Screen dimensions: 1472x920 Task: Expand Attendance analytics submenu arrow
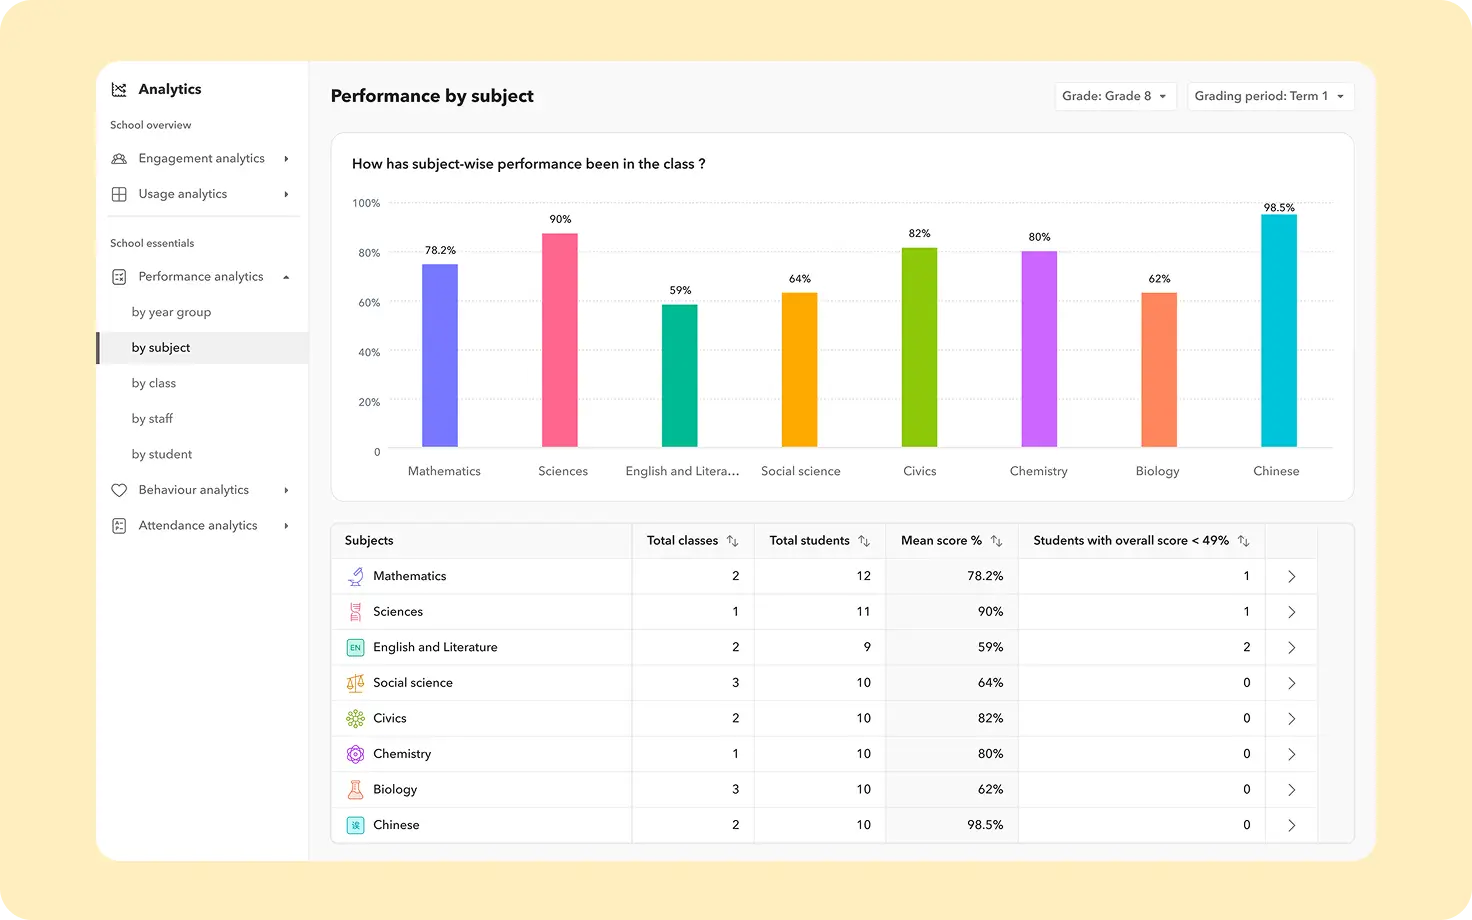(x=286, y=526)
